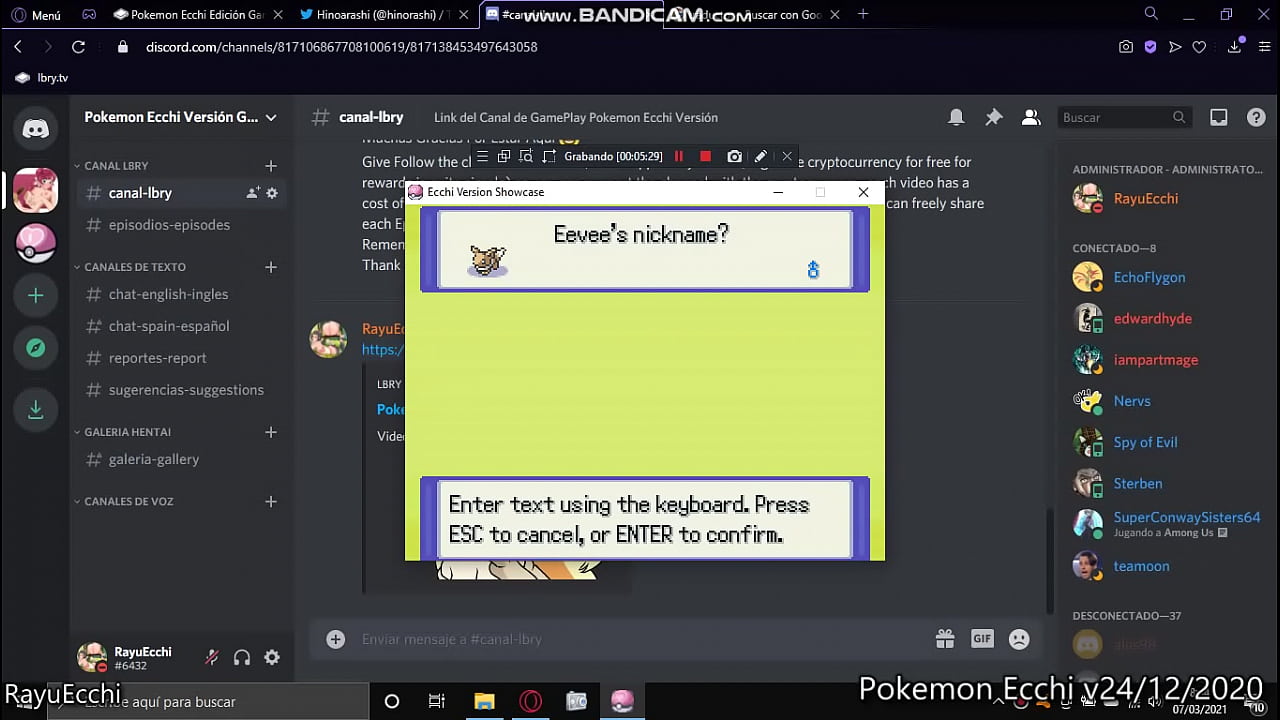Open File Explorer from the taskbar
The image size is (1280, 720).
pyautogui.click(x=484, y=701)
